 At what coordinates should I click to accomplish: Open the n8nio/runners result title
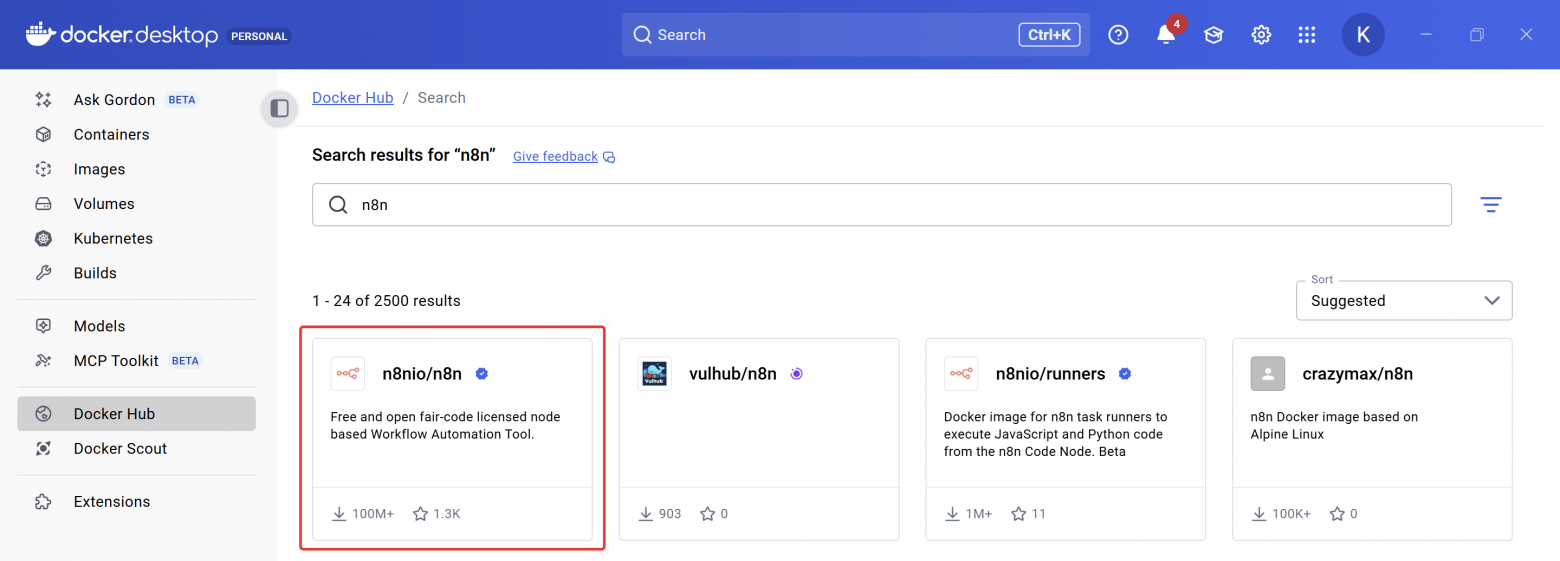[1050, 374]
